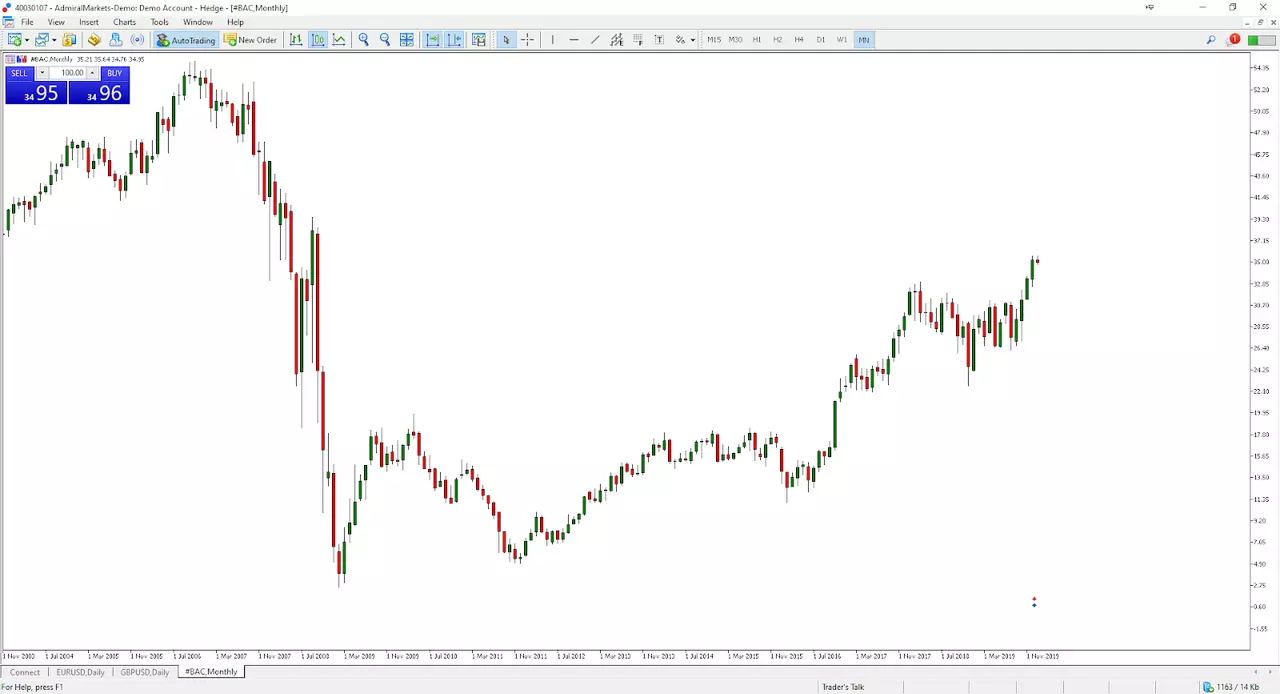1280x694 pixels.
Task: Open the Charts menu
Action: click(124, 22)
